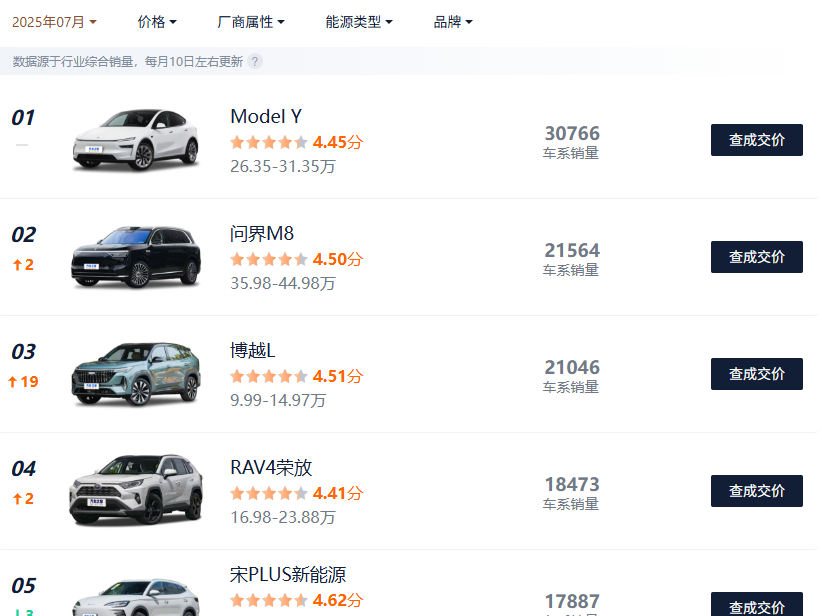Click the Model Y price 26.35-31.35万
Image resolution: width=822 pixels, height=616 pixels.
coord(283,166)
